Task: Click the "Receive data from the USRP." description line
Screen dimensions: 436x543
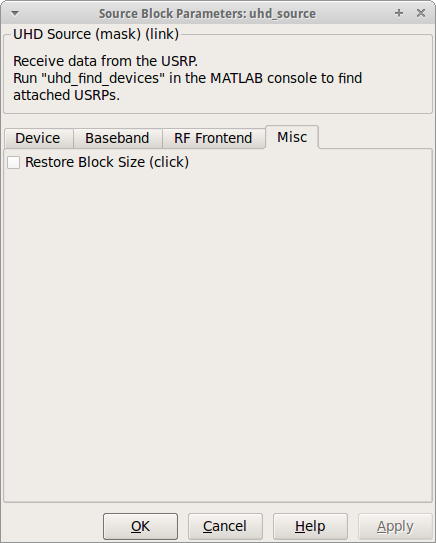Action: tap(105, 61)
